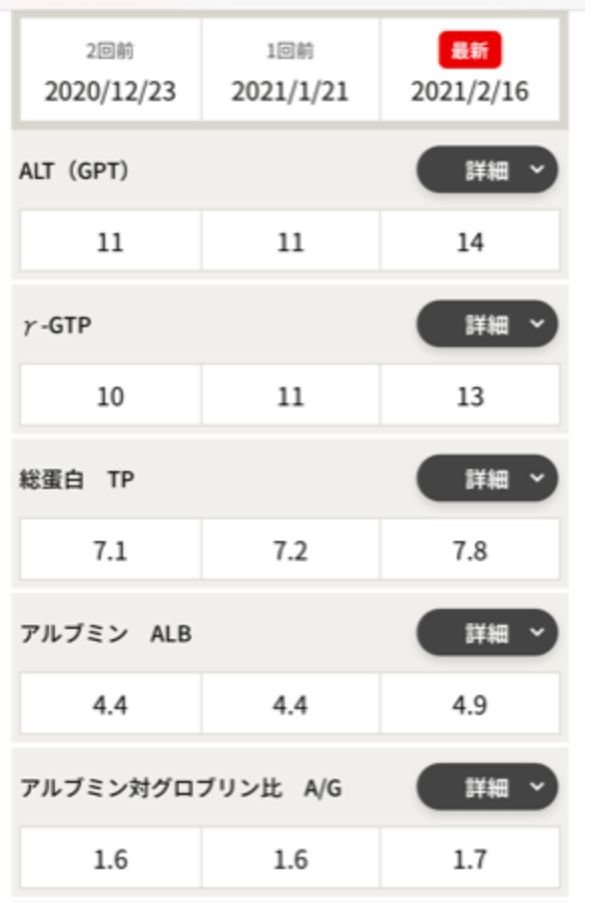The height and width of the screenshot is (902, 605).
Task: Click the chevron icon in 総蛋白 TP 詳細 button
Action: click(537, 478)
